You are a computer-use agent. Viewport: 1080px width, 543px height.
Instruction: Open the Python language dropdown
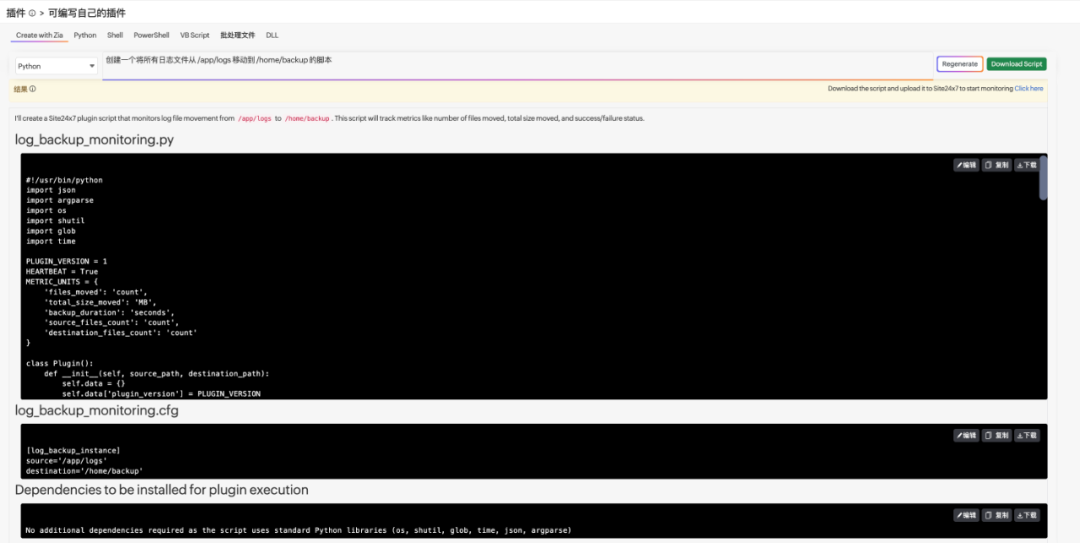[x=56, y=66]
